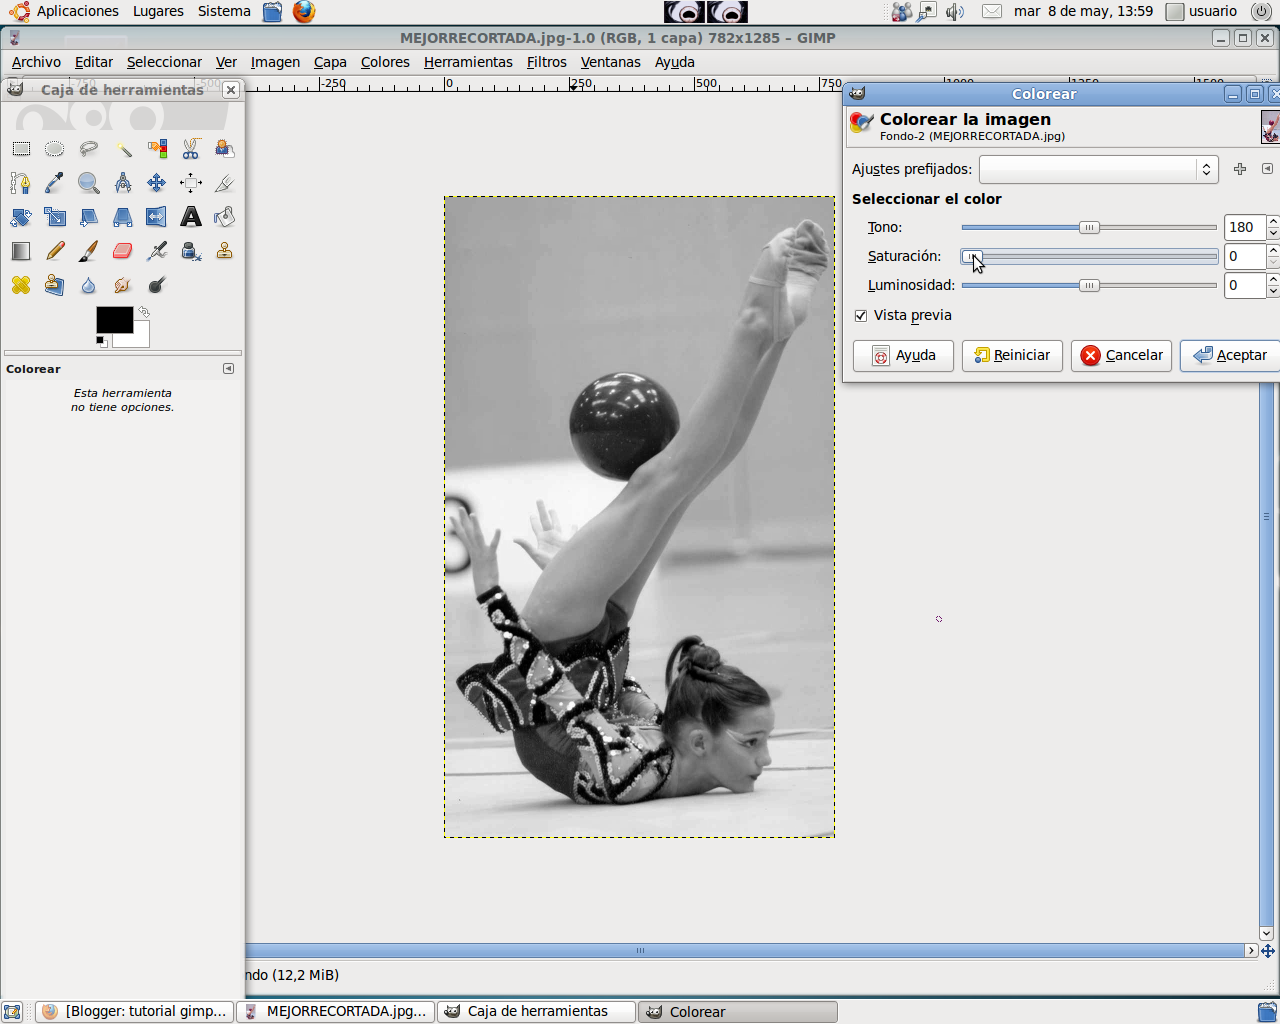Click the Tono slider handle
Screen dimensions: 1280x1024
pyautogui.click(x=1089, y=228)
